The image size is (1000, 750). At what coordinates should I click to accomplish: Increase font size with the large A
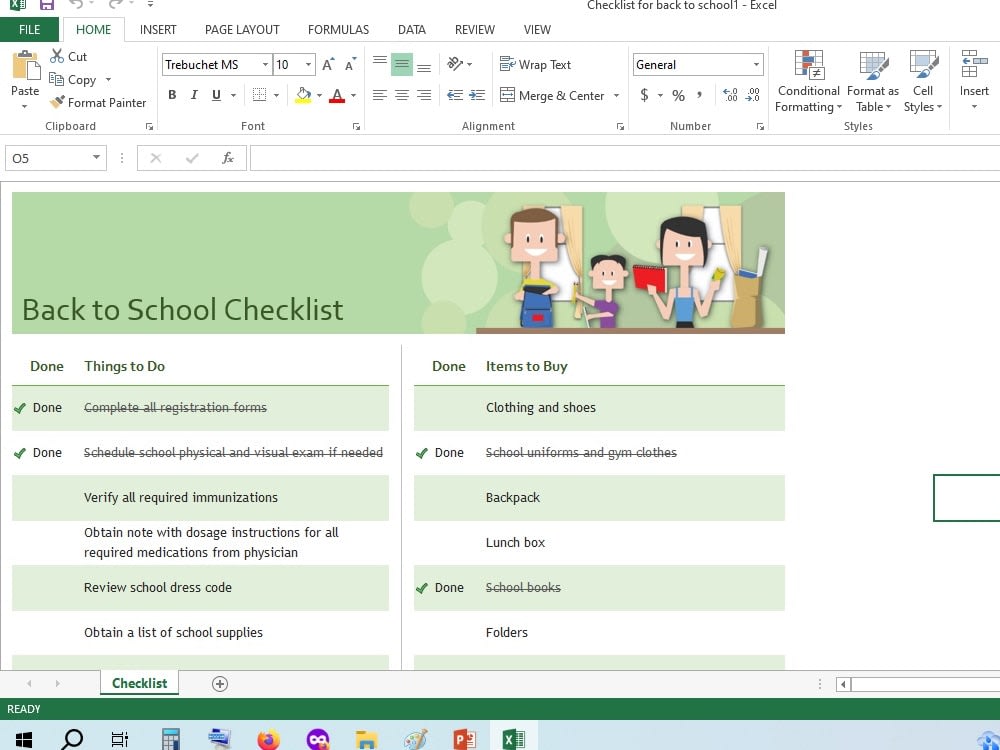[328, 64]
